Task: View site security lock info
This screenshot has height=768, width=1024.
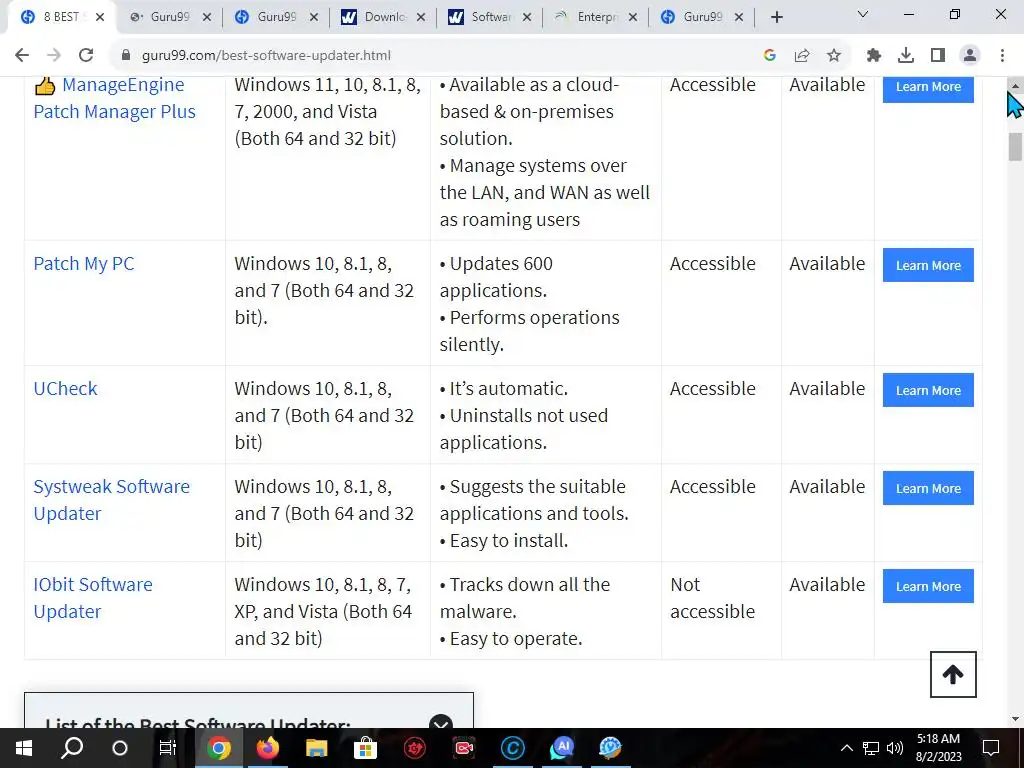Action: [126, 56]
